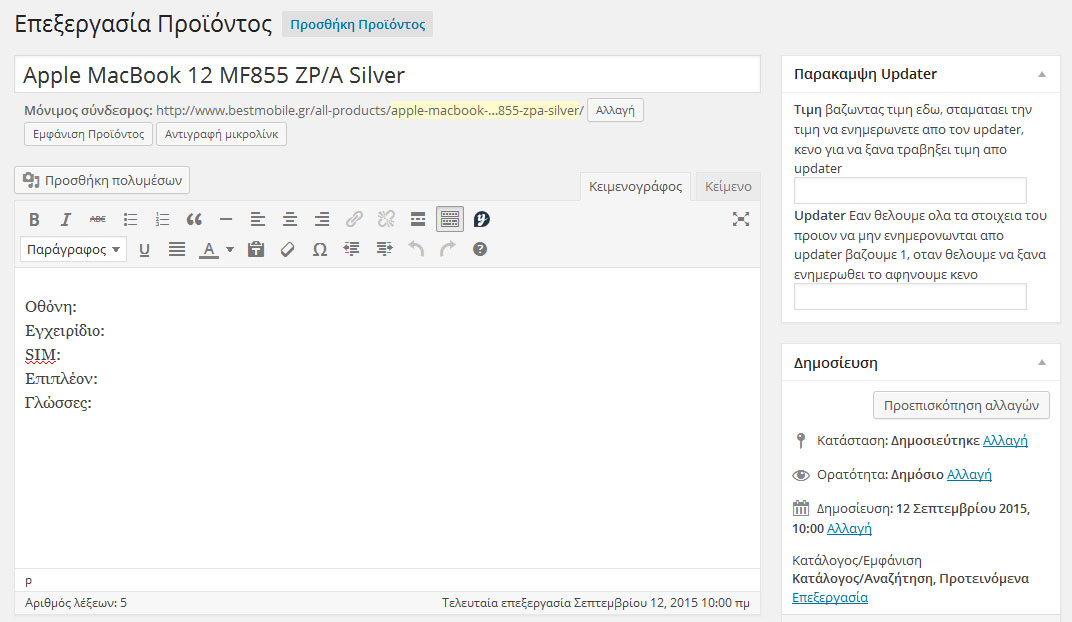Apply strikethrough (ABC) formatting
The width and height of the screenshot is (1072, 622).
(98, 219)
